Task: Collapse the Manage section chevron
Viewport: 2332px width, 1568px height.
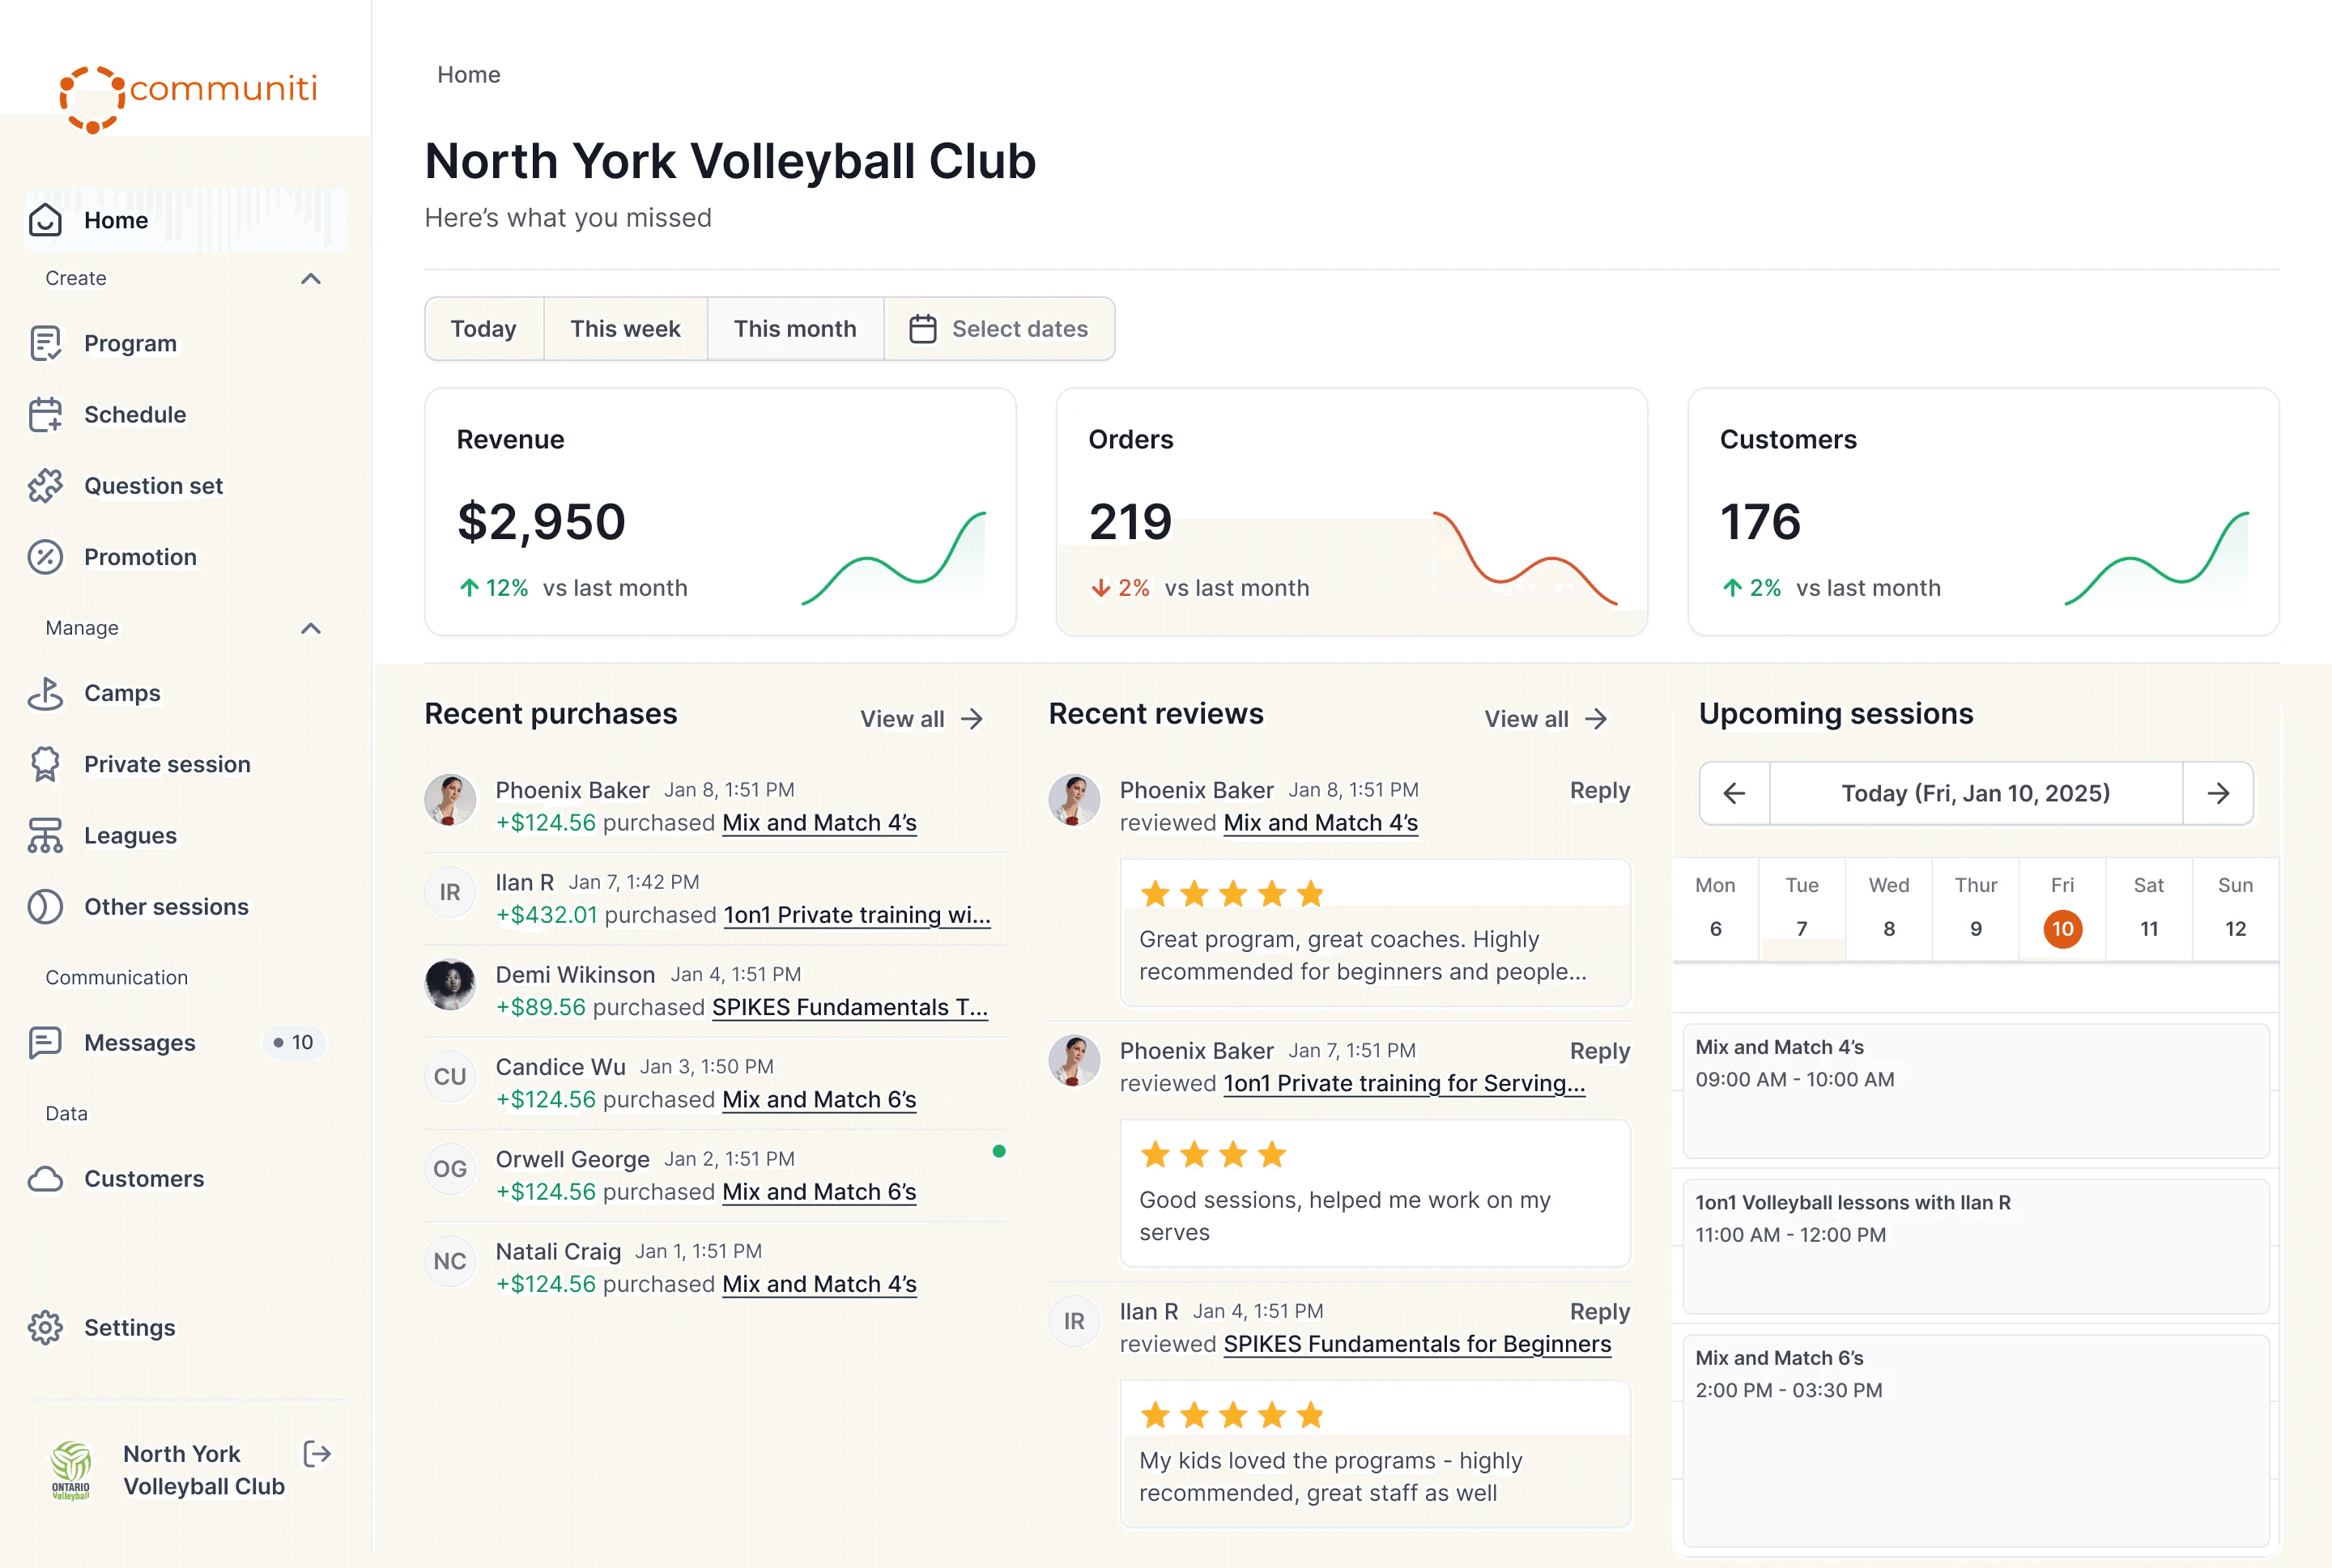Action: click(x=311, y=628)
